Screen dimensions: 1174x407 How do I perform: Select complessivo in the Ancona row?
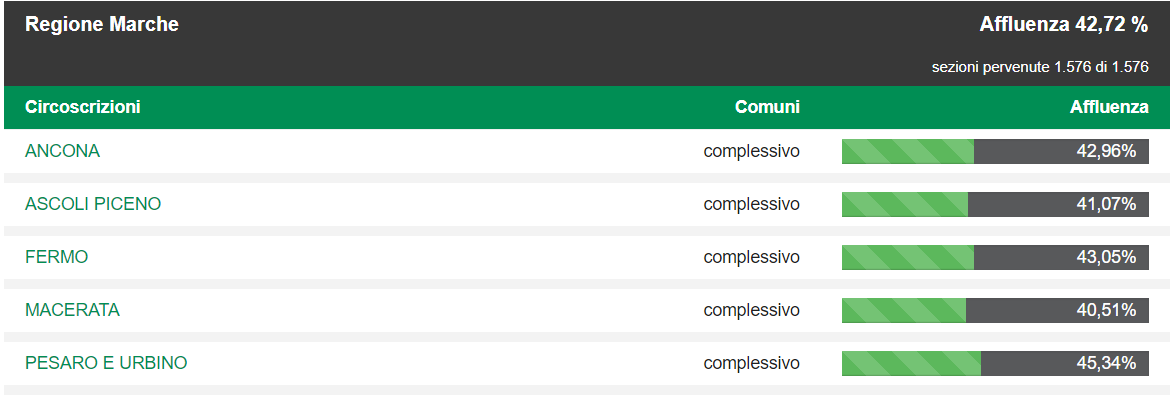pyautogui.click(x=751, y=152)
